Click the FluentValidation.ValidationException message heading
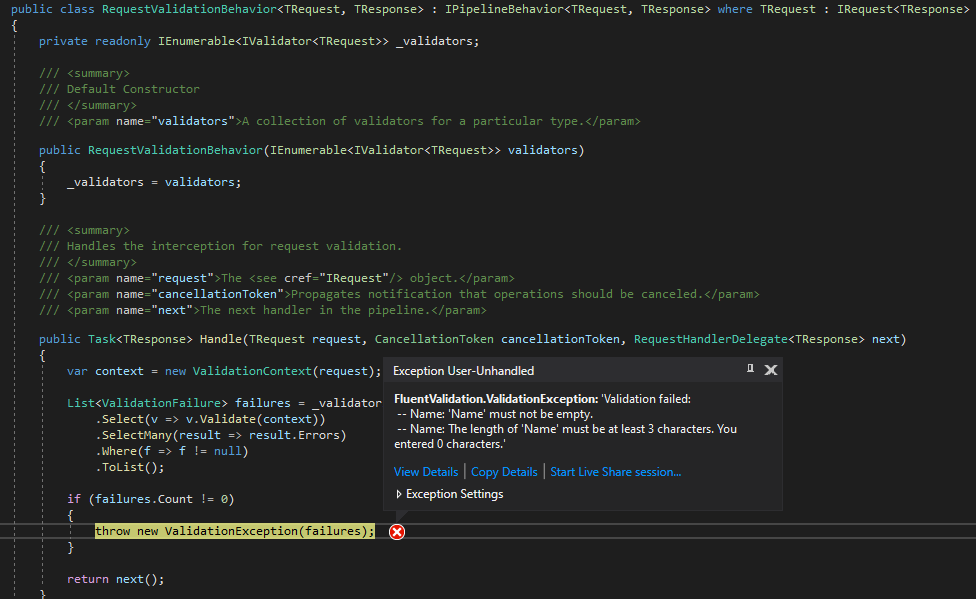This screenshot has height=599, width=976. (x=496, y=399)
